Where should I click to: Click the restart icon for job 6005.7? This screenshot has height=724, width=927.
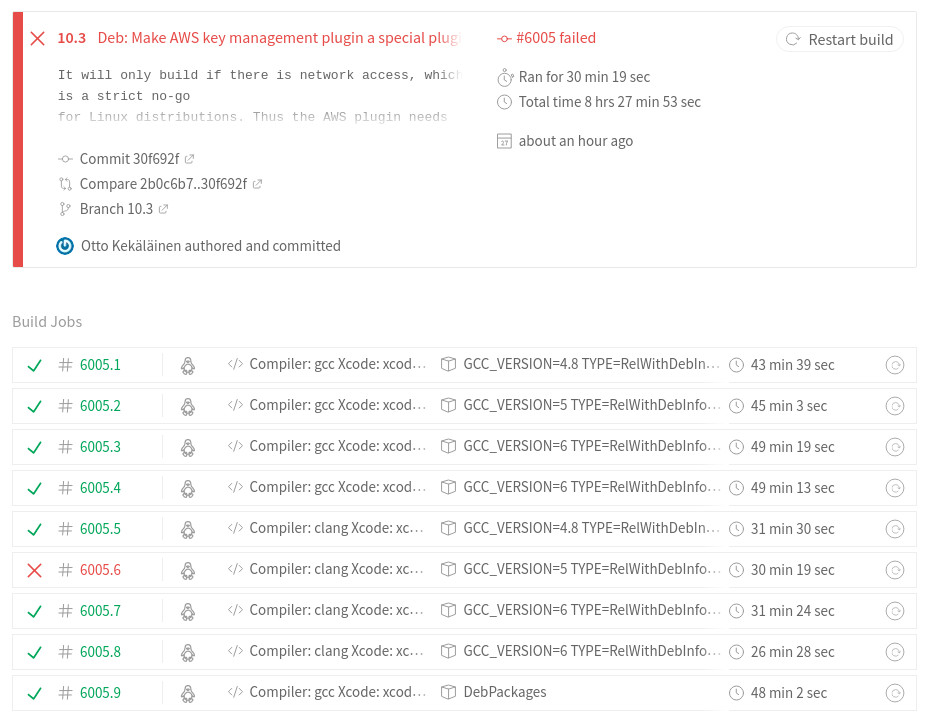(895, 611)
